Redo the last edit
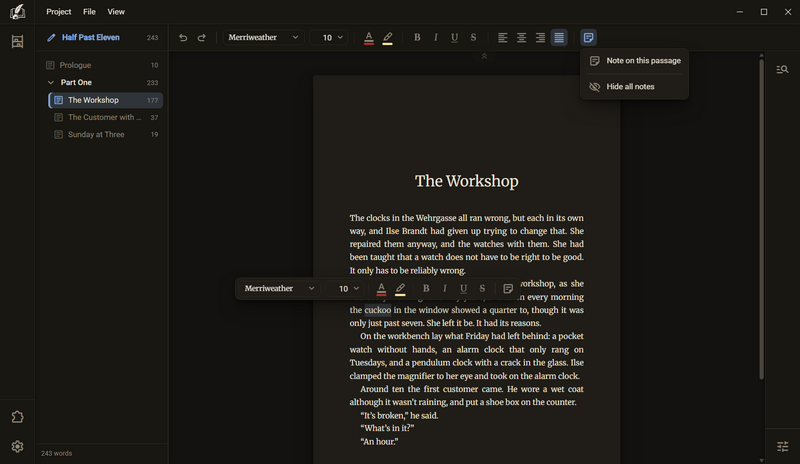This screenshot has width=800, height=464. (x=202, y=38)
